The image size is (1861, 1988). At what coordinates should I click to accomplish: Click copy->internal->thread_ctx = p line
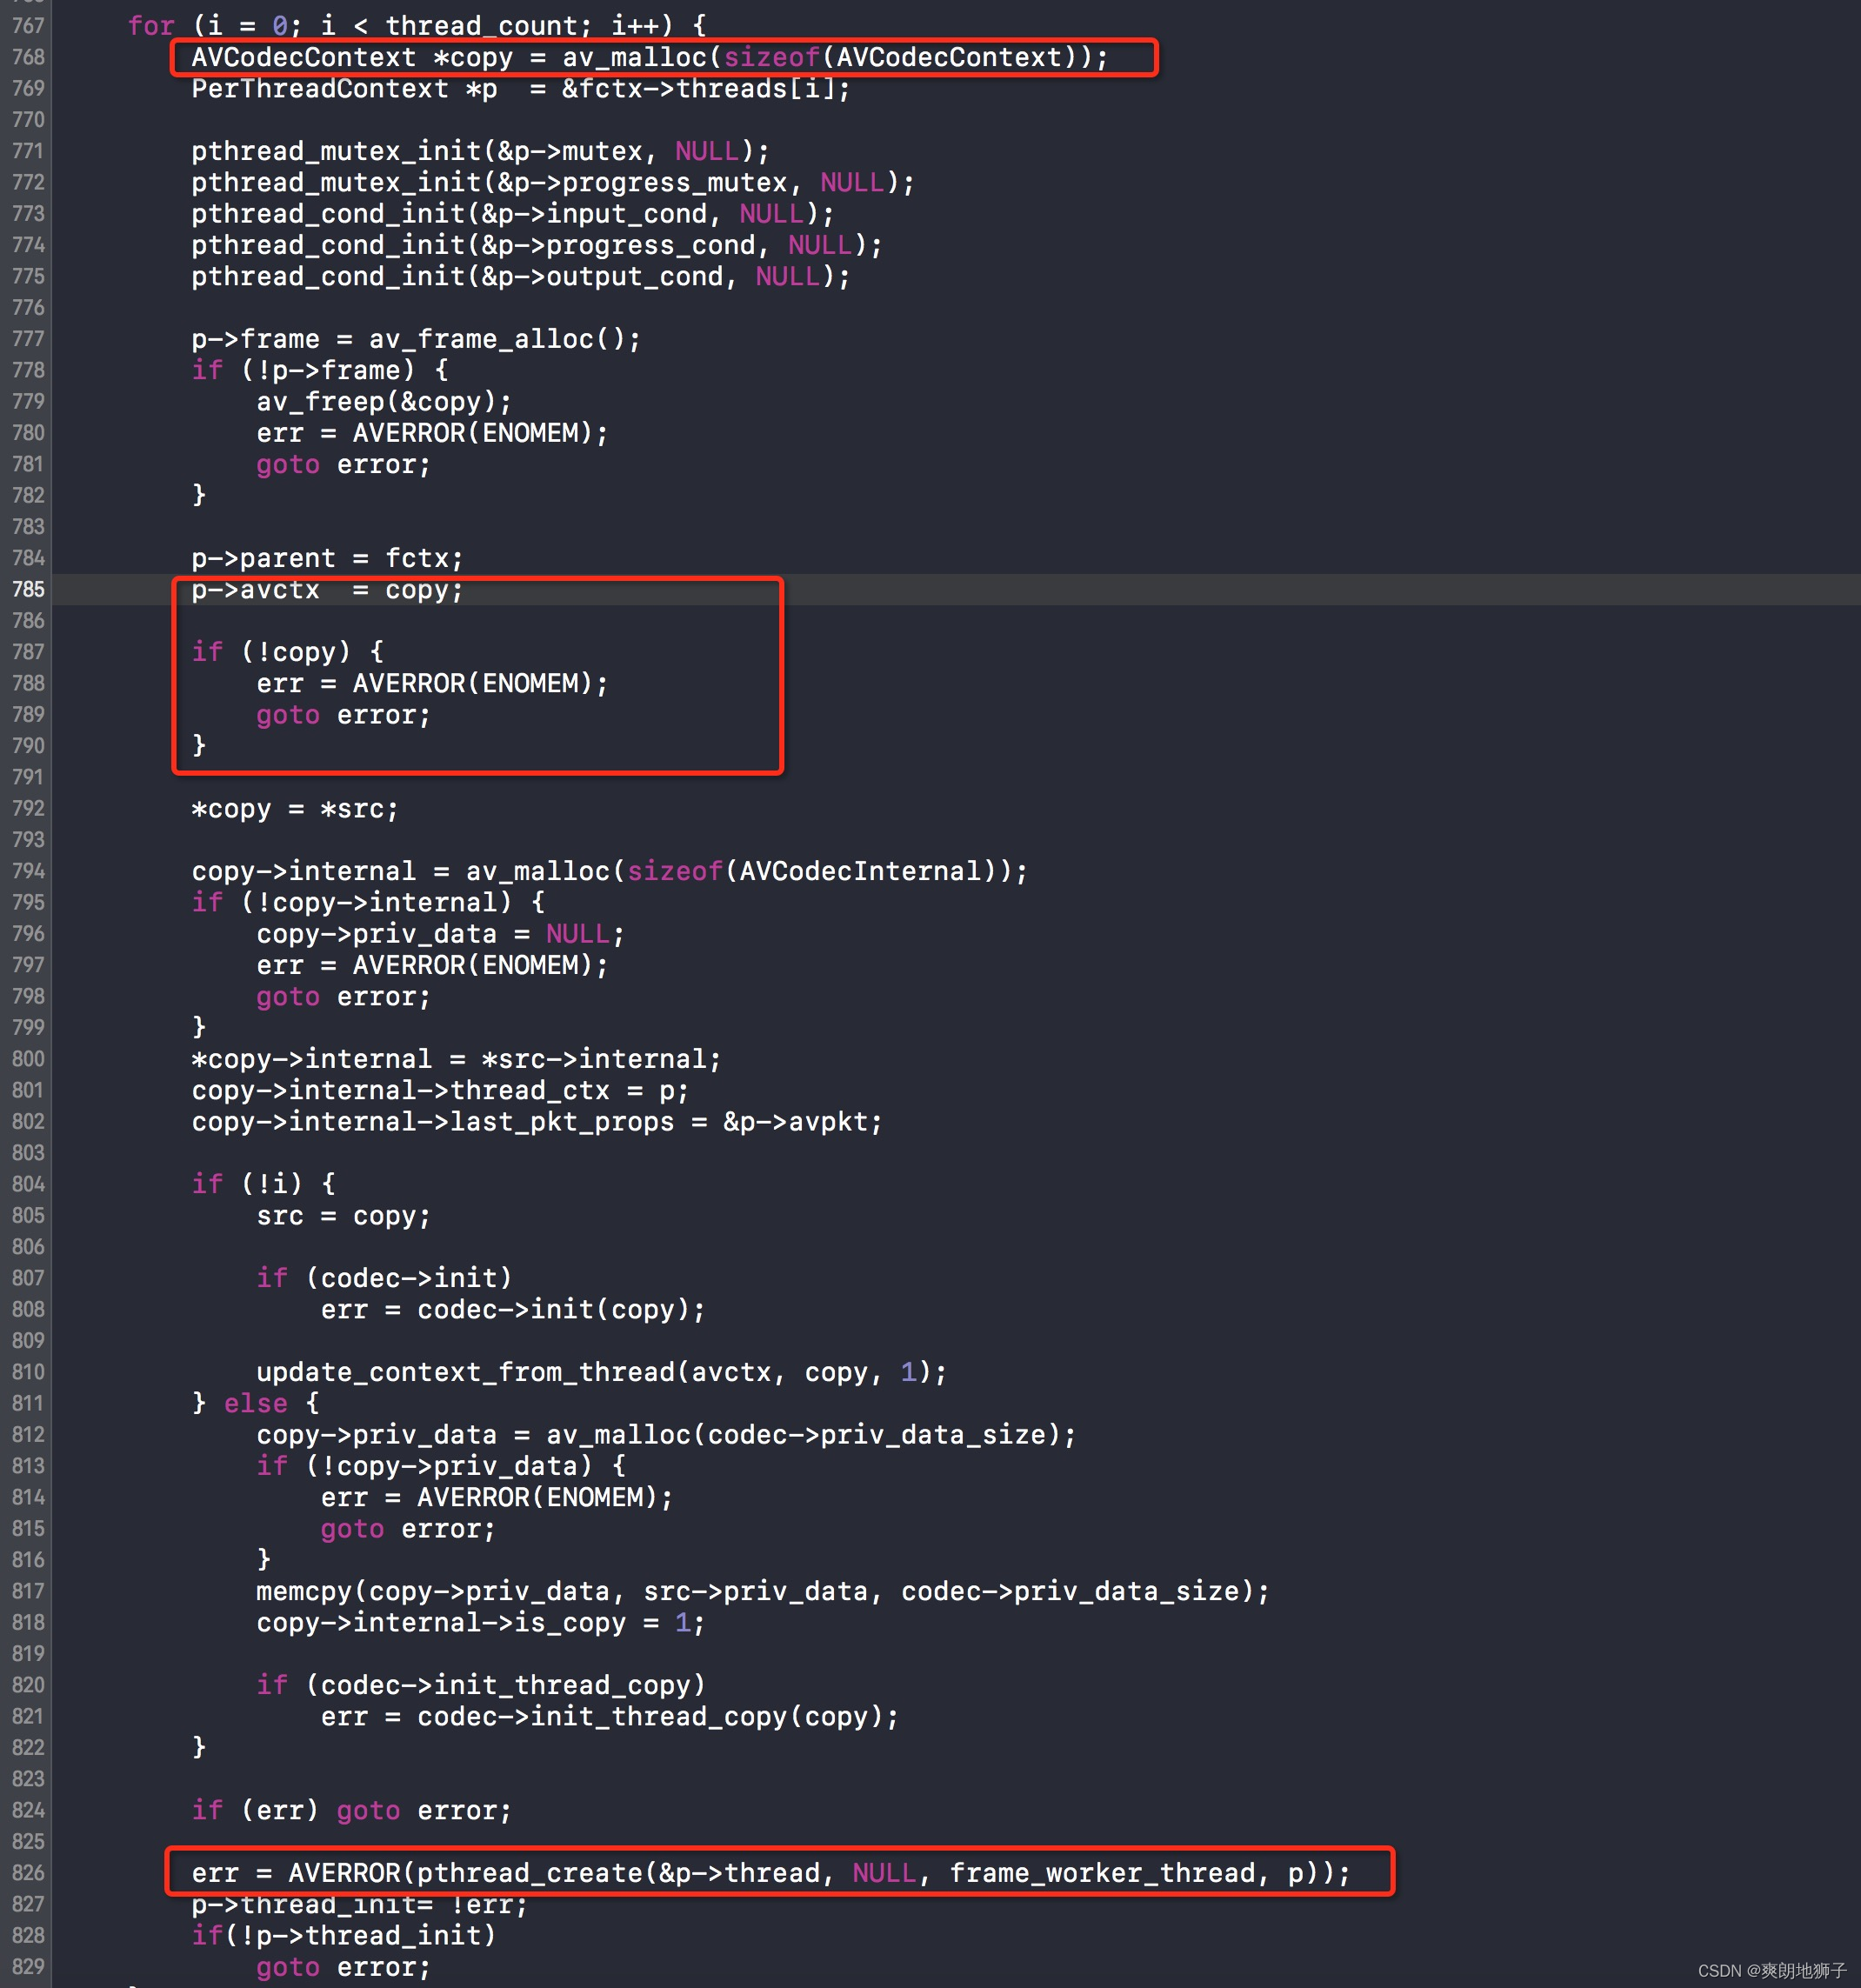pos(440,1090)
